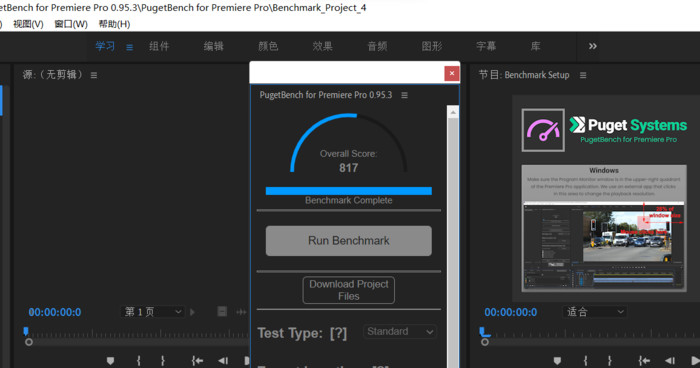
Task: Click Go to In point in source monitor
Action: (x=197, y=360)
